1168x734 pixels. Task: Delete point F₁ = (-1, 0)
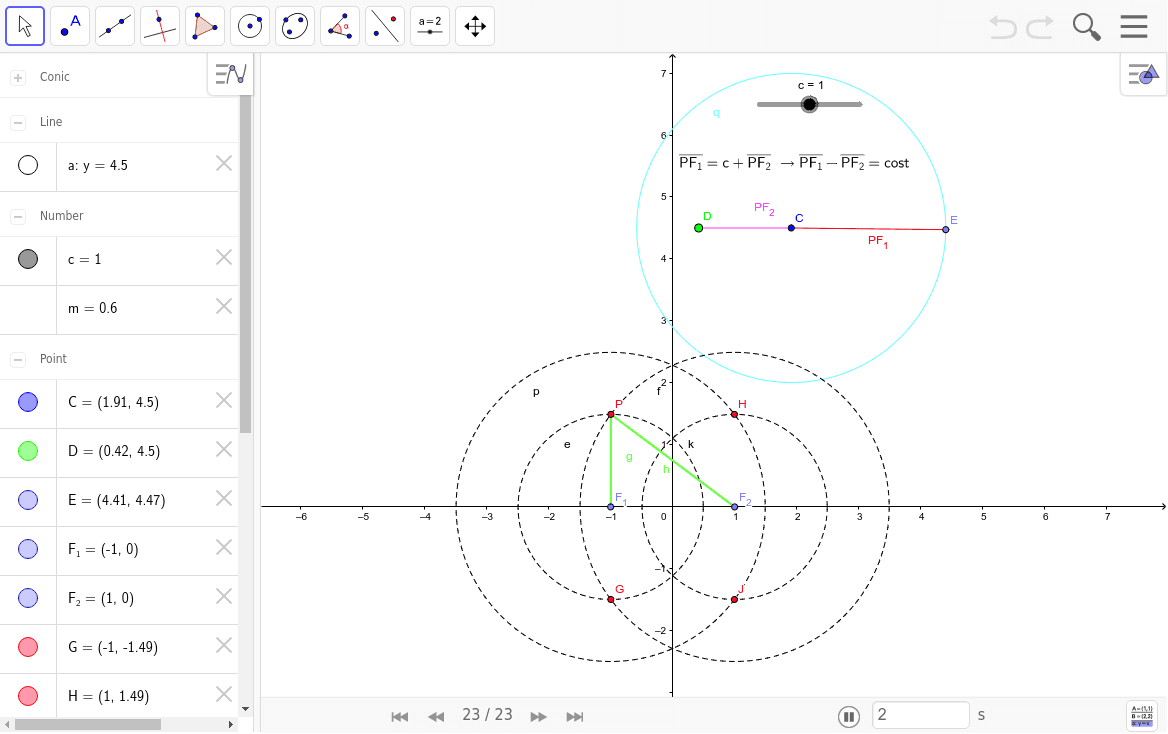pos(223,548)
